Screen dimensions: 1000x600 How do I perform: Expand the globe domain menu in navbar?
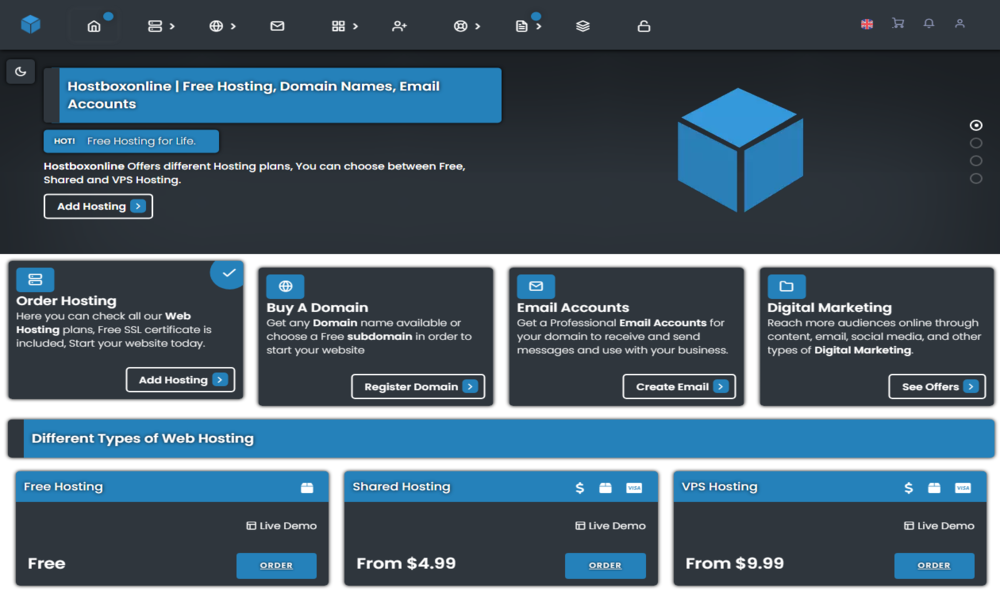point(222,26)
